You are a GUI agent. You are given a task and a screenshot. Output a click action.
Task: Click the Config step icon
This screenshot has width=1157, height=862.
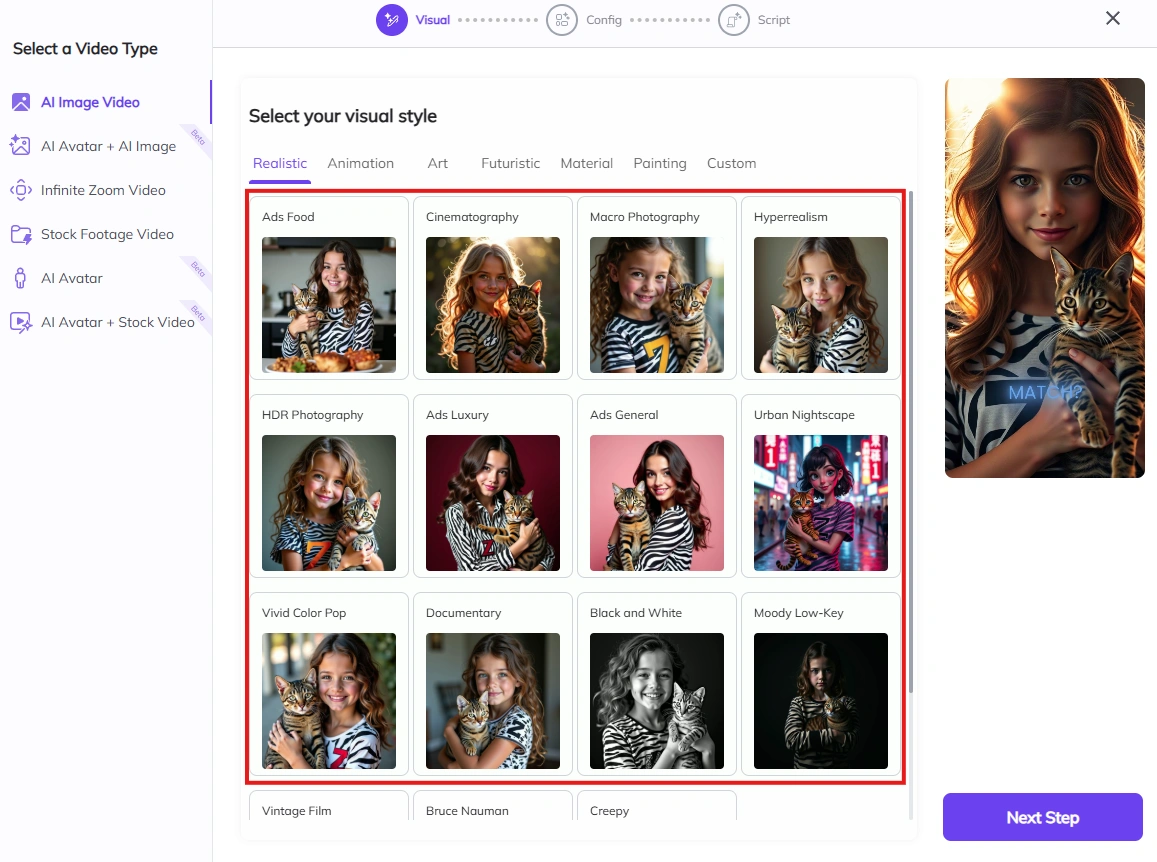pos(562,20)
